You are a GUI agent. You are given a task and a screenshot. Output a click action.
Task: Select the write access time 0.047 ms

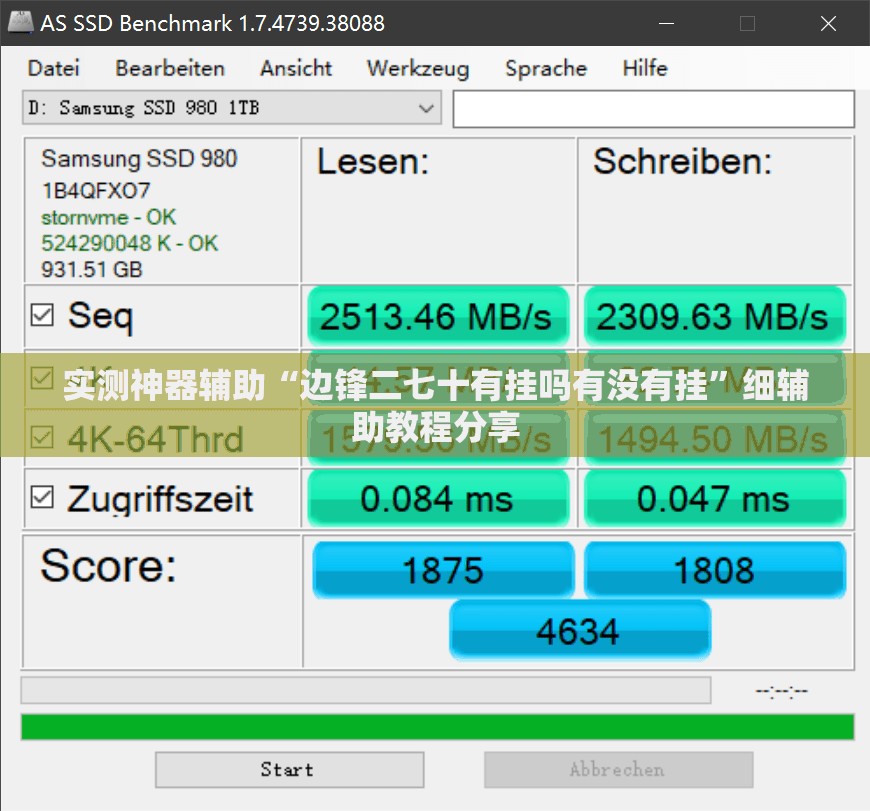coord(715,498)
